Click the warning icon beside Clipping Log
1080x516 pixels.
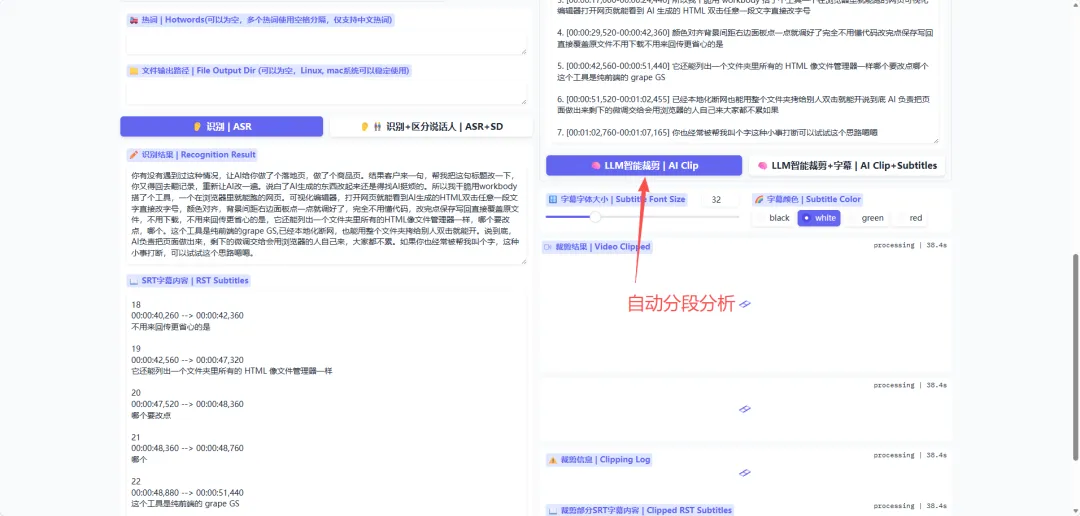[x=552, y=460]
